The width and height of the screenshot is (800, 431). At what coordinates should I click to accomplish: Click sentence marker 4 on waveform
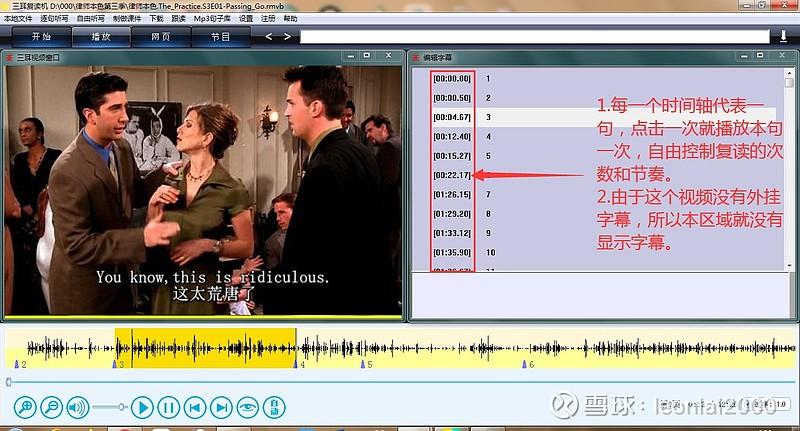tap(295, 364)
